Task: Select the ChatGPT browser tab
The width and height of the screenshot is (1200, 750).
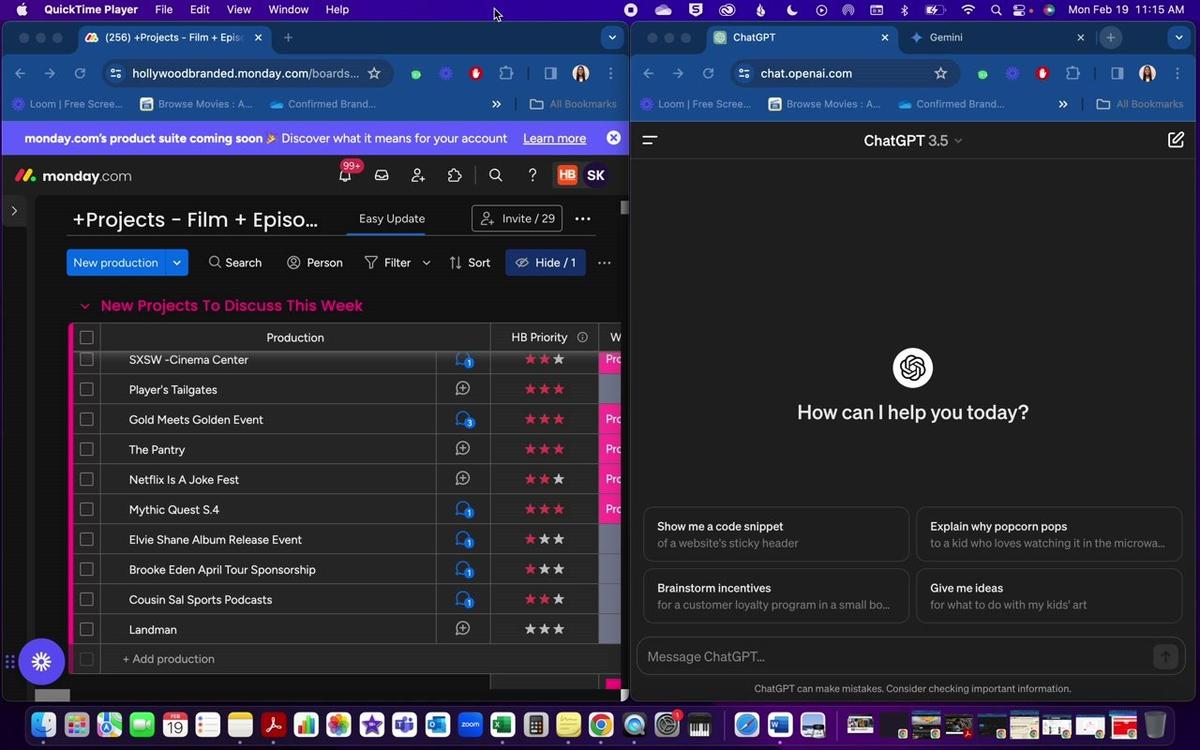Action: [800, 37]
